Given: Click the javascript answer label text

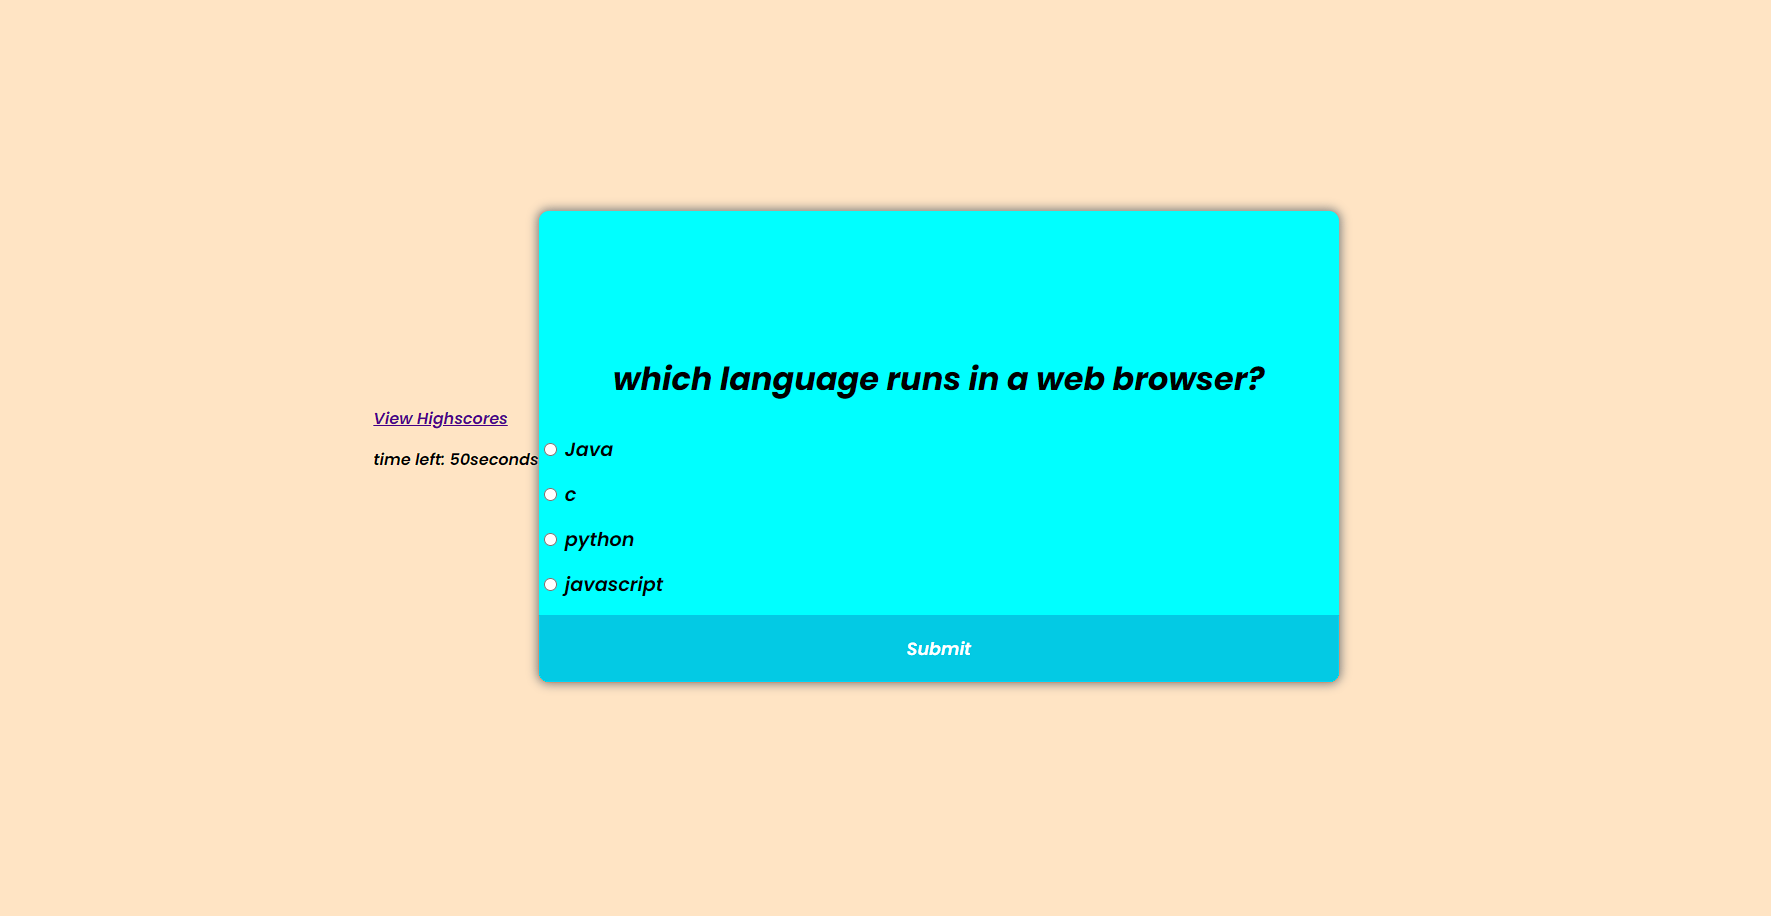Looking at the screenshot, I should (x=614, y=584).
